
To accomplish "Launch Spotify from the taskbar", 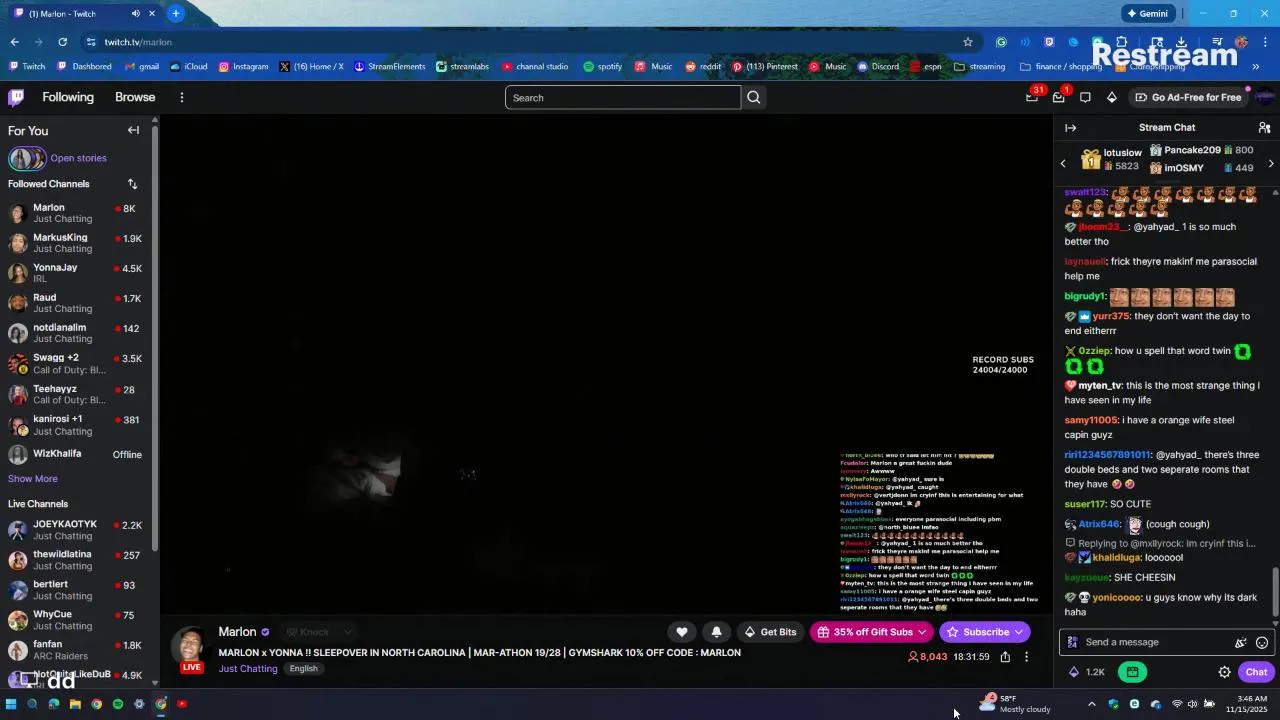I will click(x=117, y=704).
